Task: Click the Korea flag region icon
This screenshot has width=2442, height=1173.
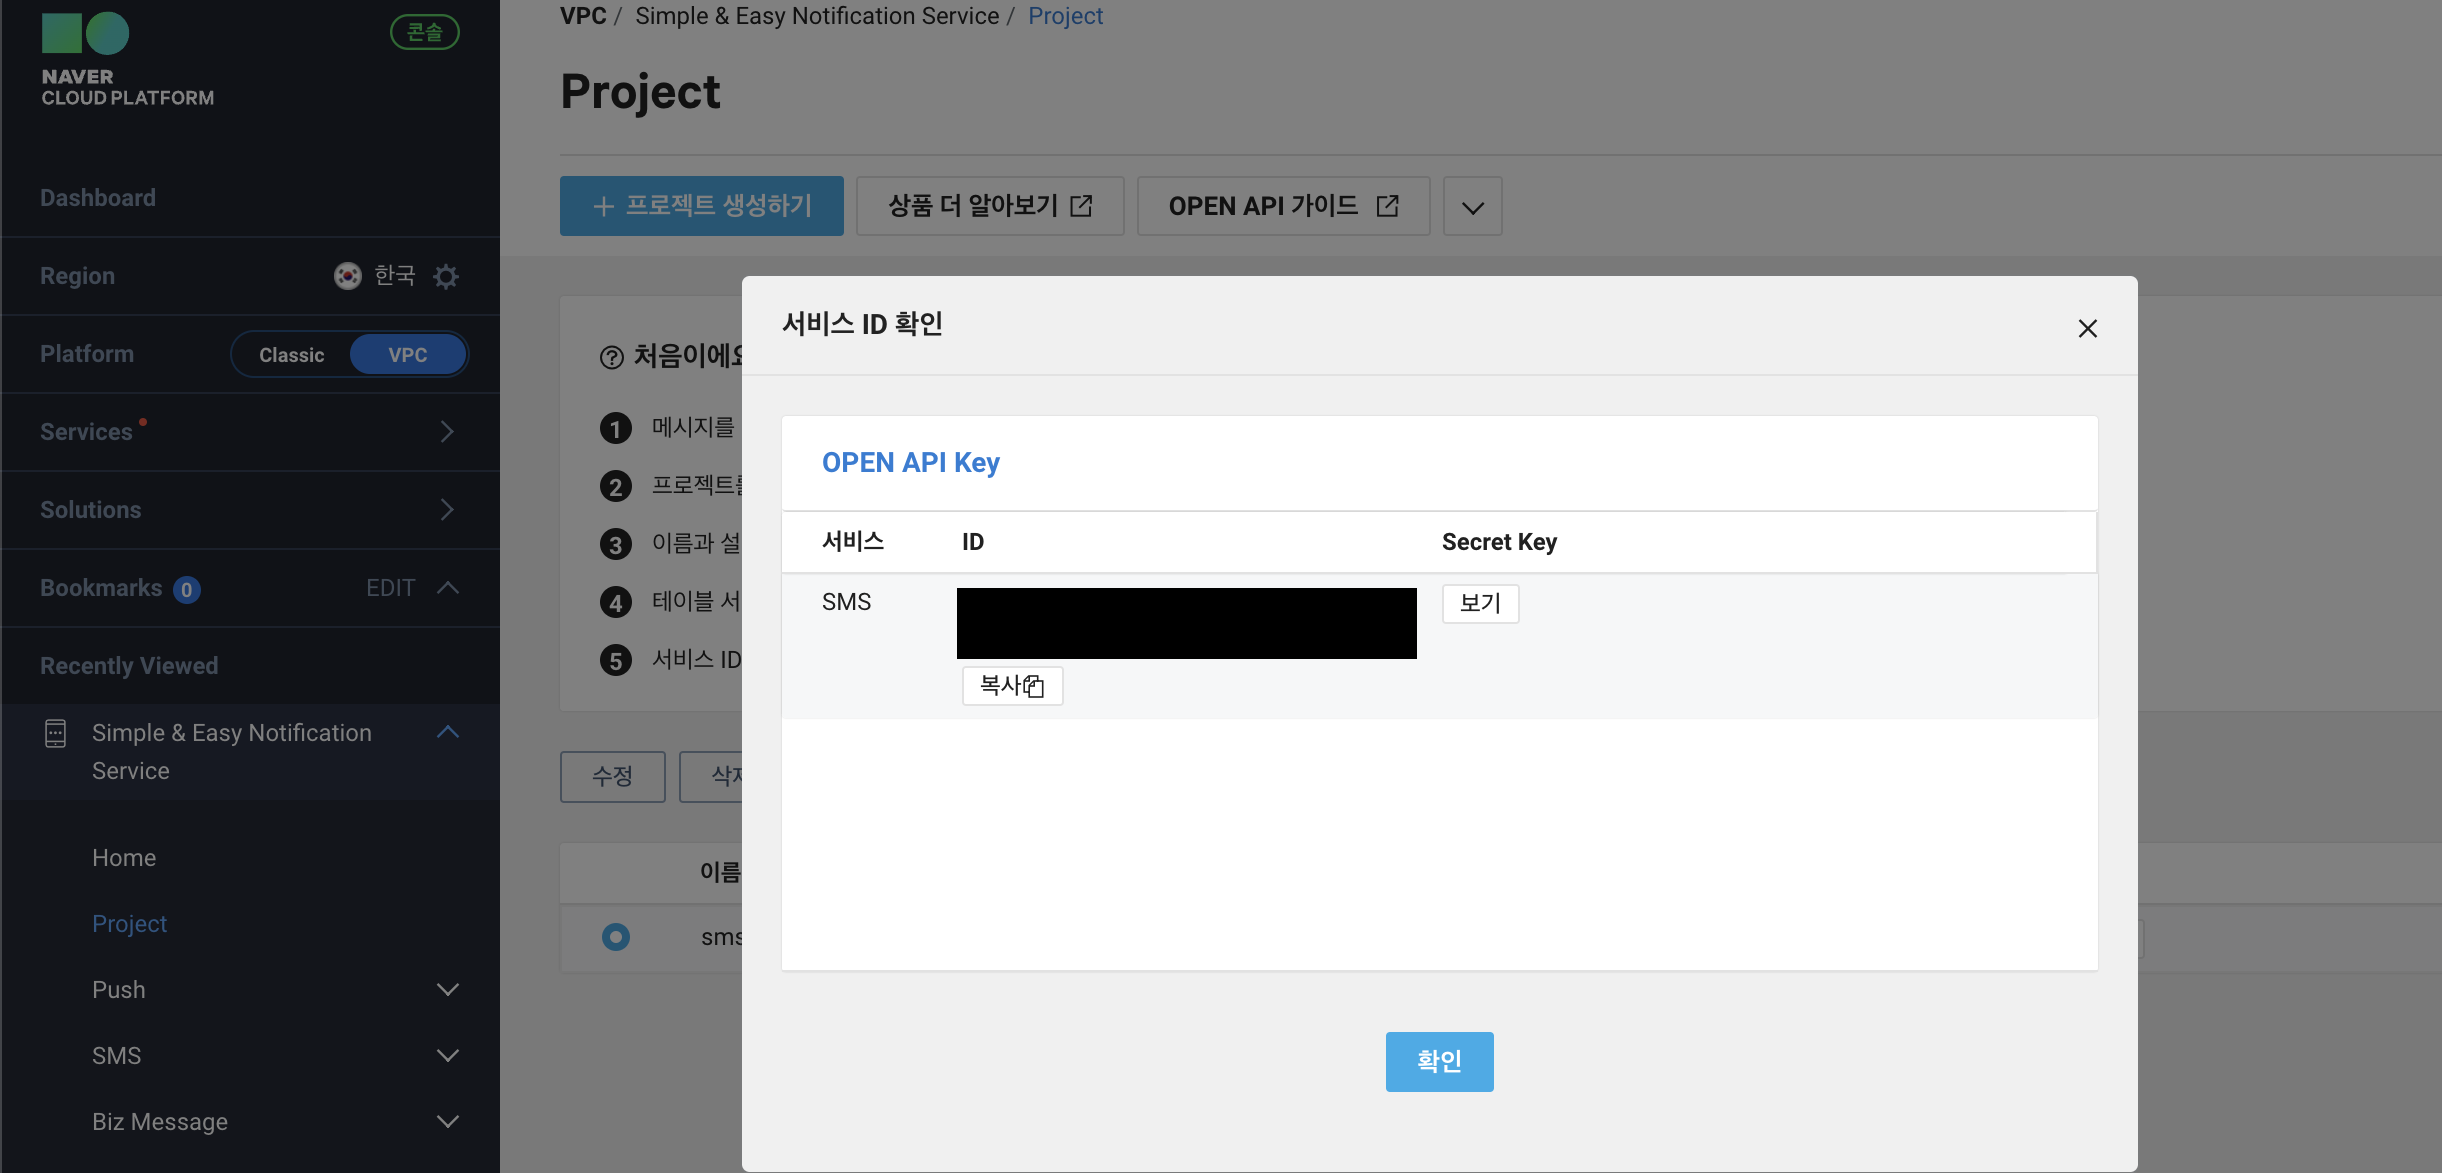Action: tap(347, 276)
